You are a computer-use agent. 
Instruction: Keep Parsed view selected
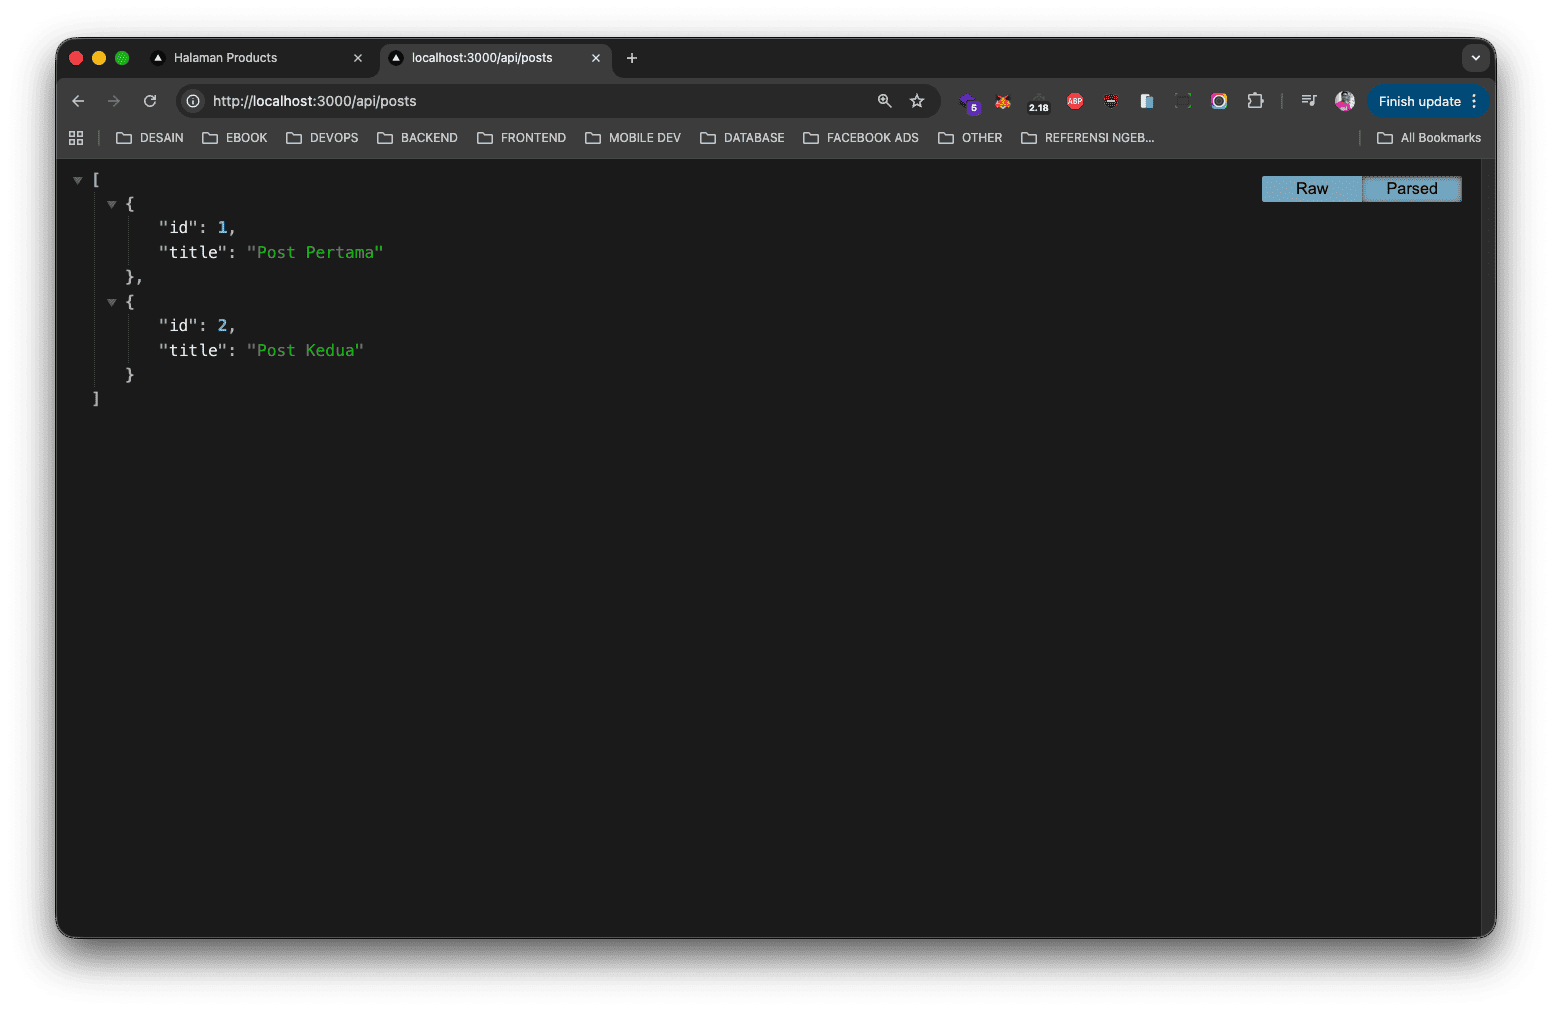coord(1412,188)
